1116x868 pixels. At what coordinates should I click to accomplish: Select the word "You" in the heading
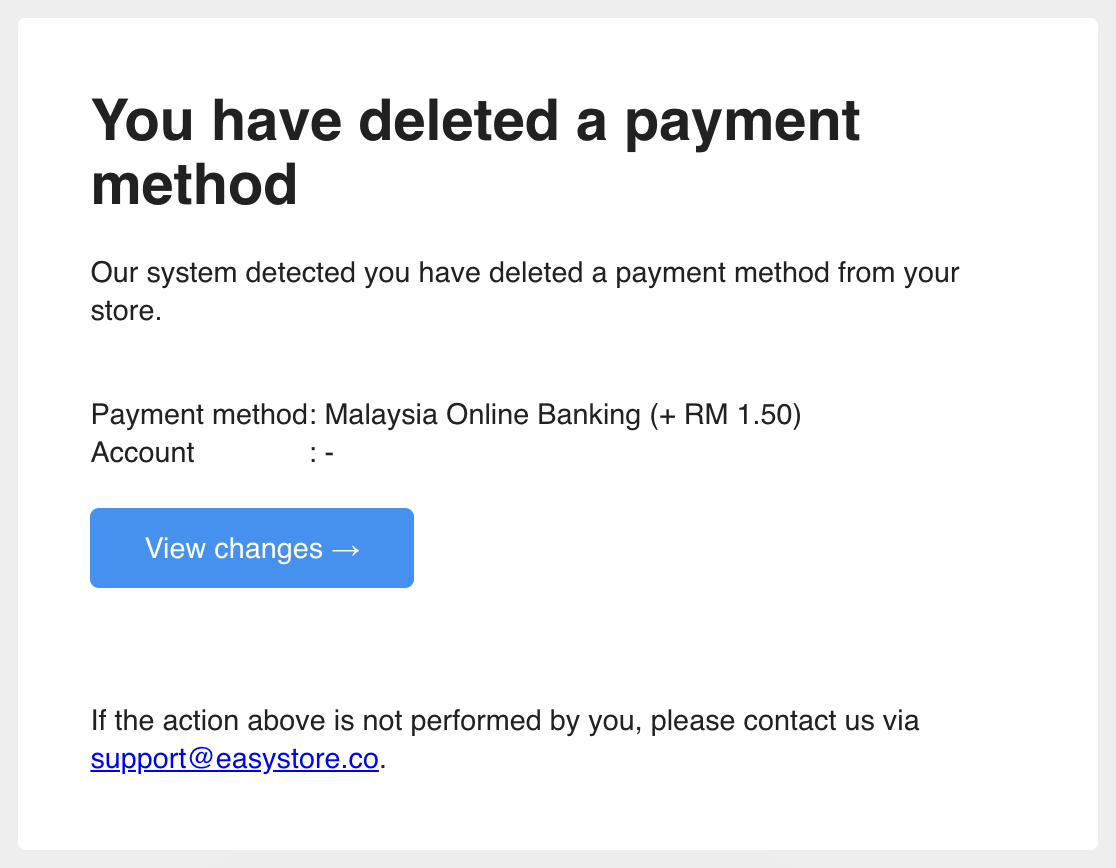(x=142, y=121)
